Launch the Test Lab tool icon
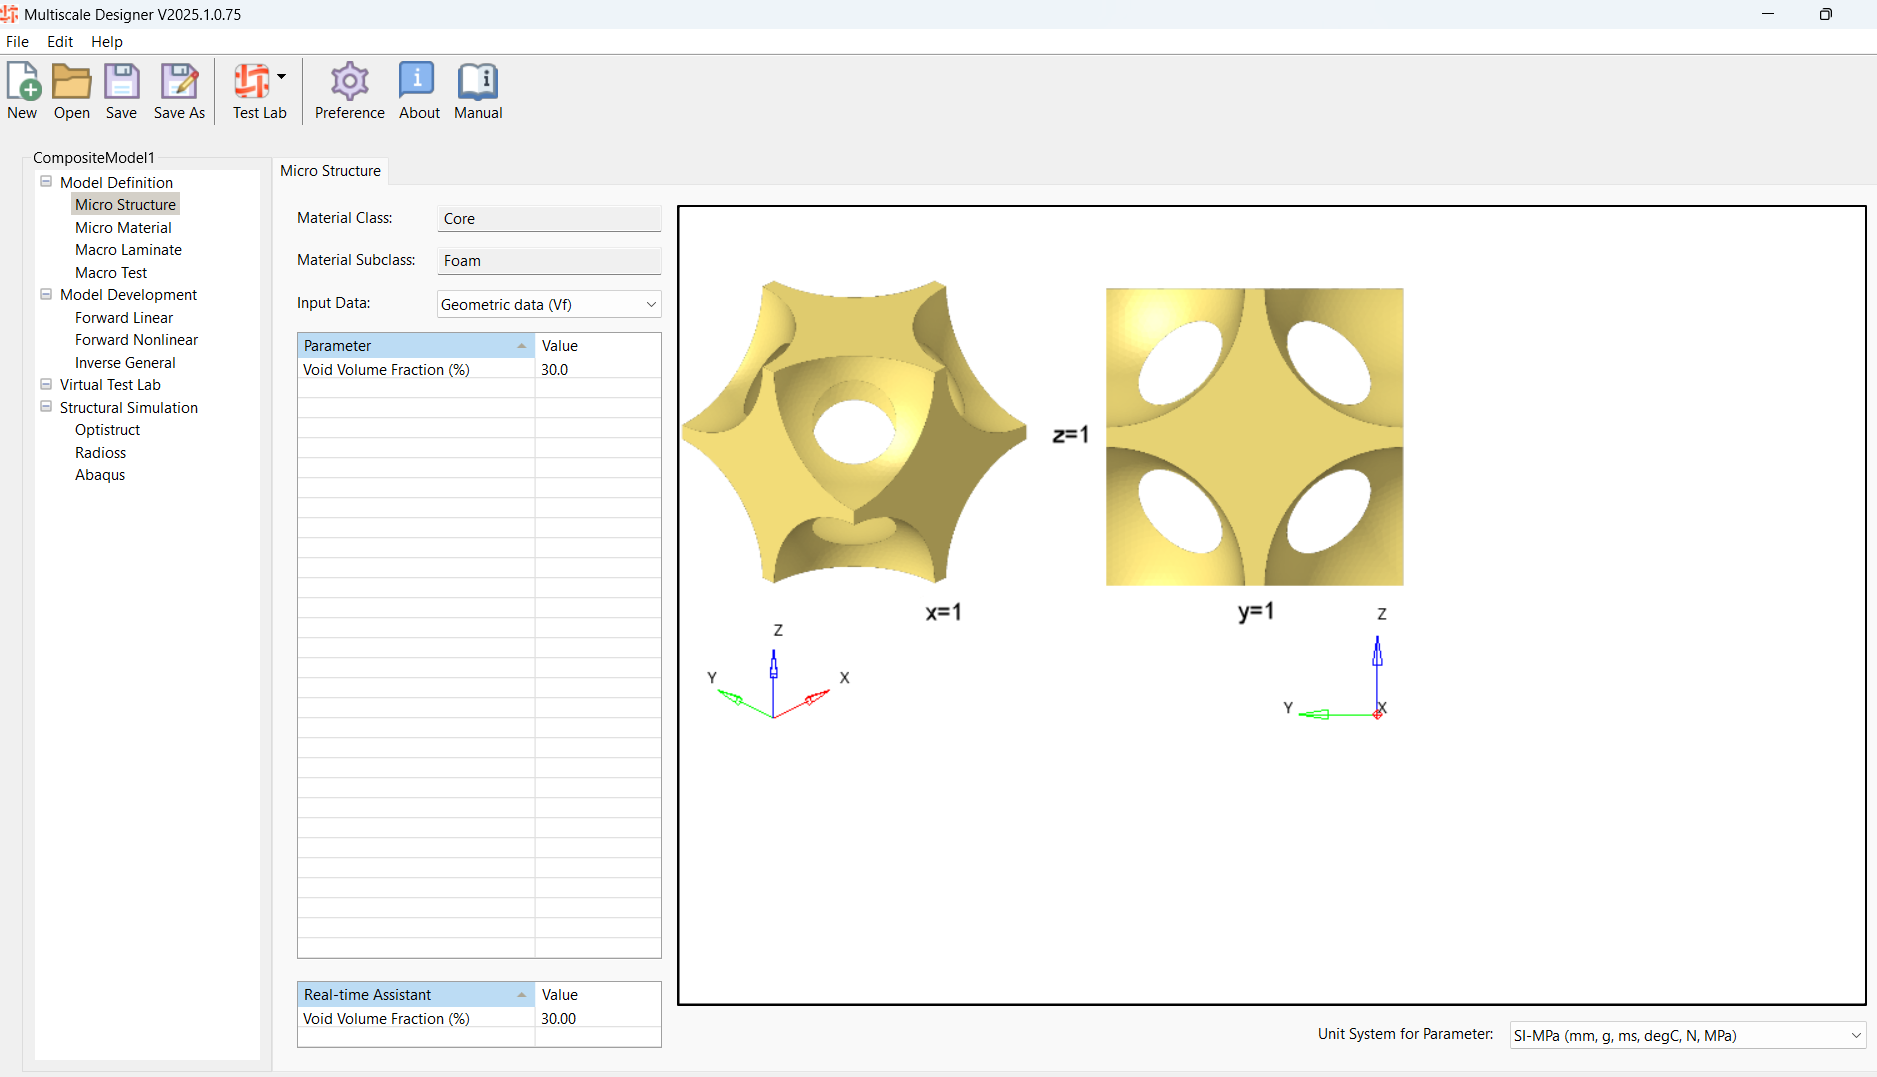 coord(252,82)
